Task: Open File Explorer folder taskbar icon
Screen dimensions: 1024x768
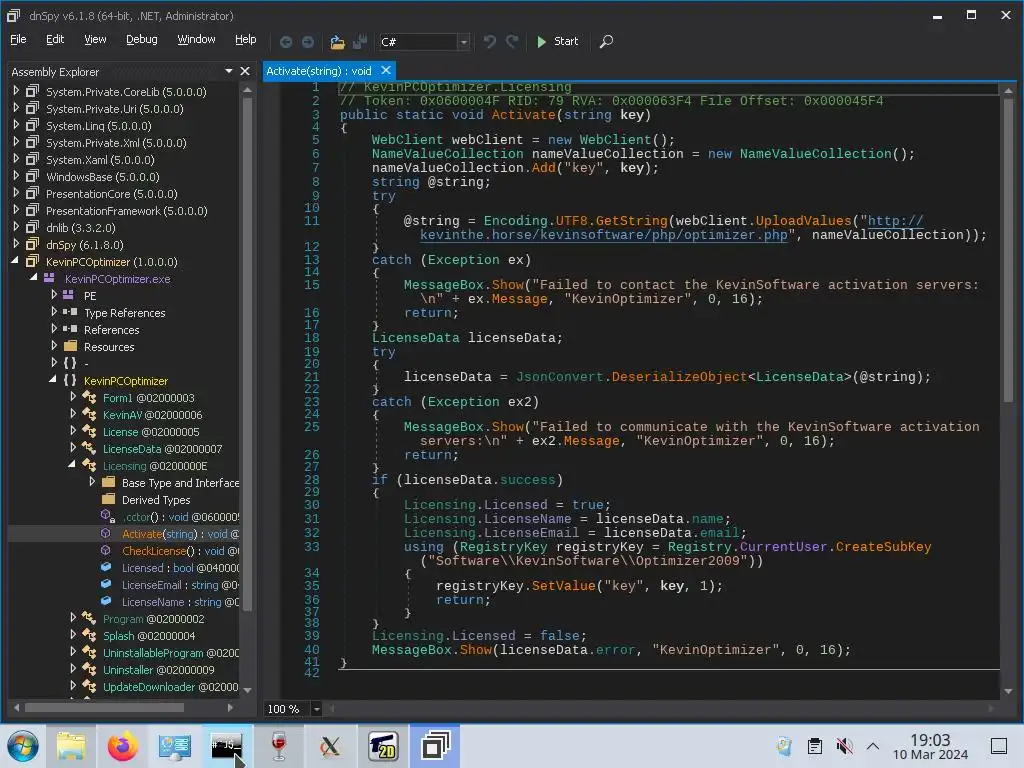Action: 71,746
